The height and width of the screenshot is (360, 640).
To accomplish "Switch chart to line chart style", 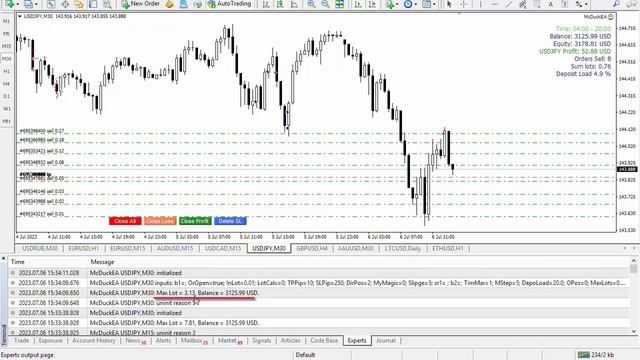I will click(294, 4).
